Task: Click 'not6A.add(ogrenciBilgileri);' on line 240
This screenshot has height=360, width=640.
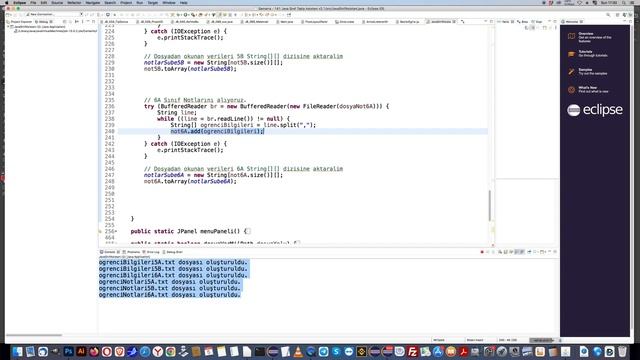Action: (217, 131)
